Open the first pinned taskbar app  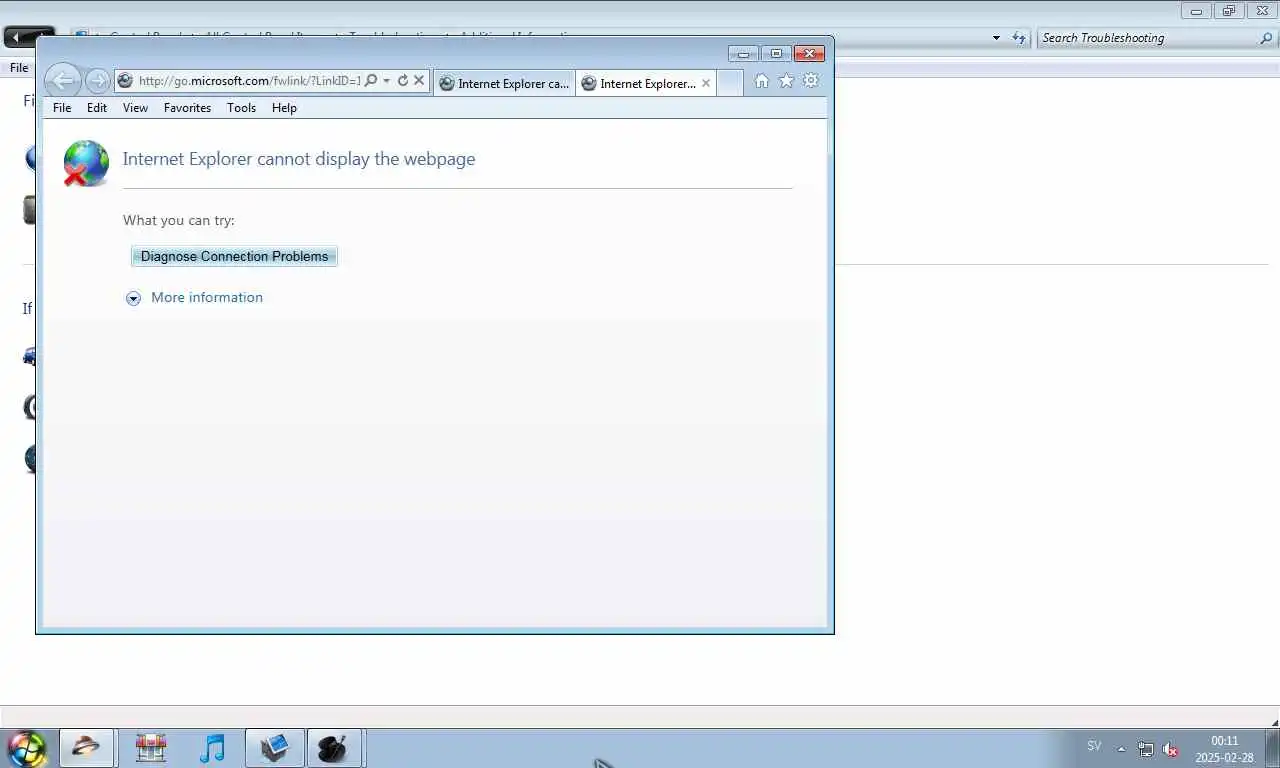(86, 748)
